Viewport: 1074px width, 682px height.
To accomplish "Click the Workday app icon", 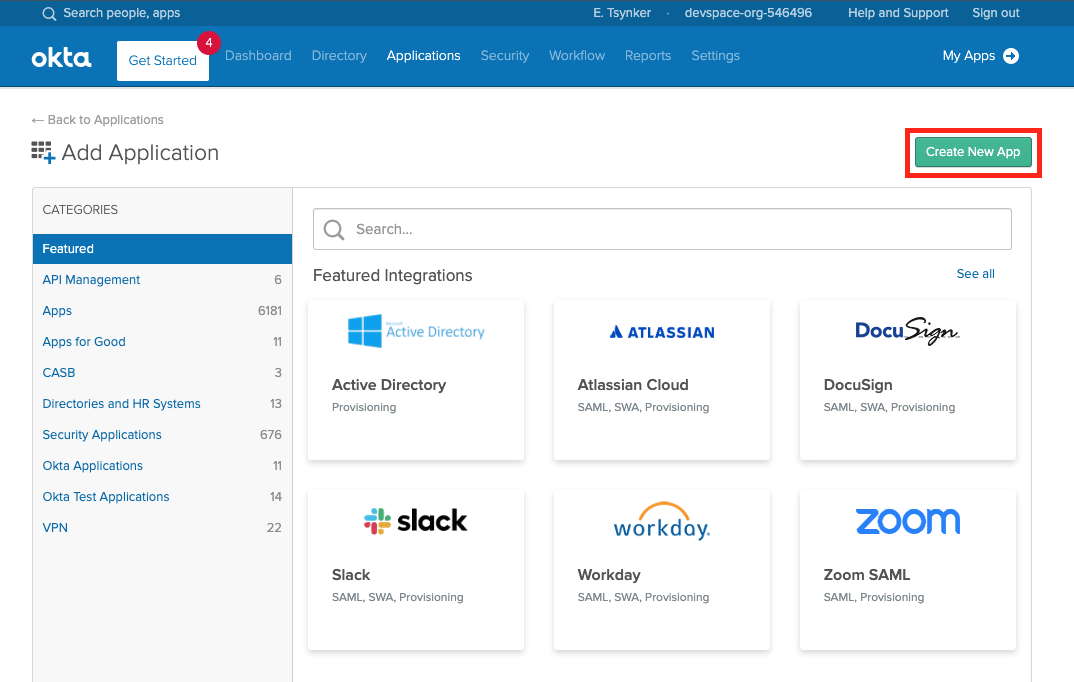I will (661, 520).
